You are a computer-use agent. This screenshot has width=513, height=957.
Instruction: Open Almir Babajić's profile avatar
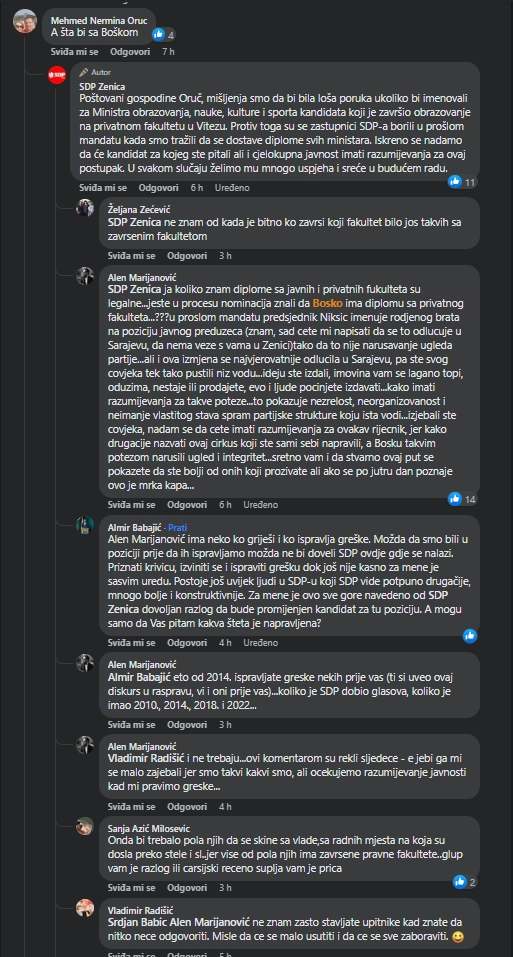tap(85, 525)
